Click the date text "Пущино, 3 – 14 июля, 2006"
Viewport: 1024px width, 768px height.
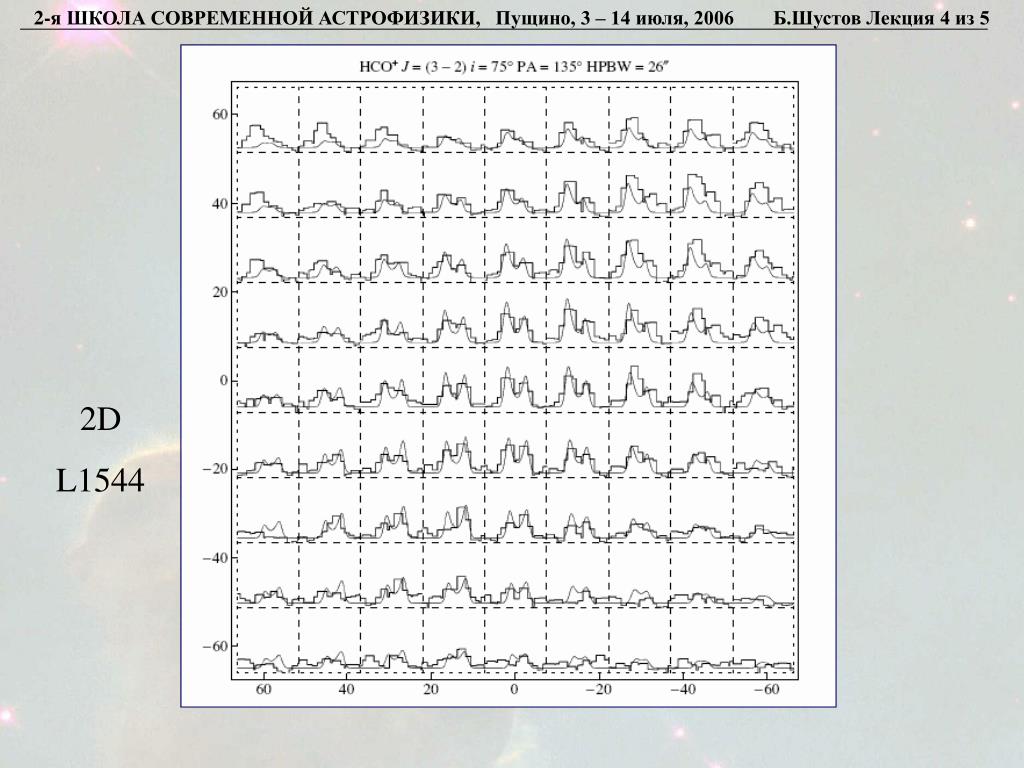[615, 18]
